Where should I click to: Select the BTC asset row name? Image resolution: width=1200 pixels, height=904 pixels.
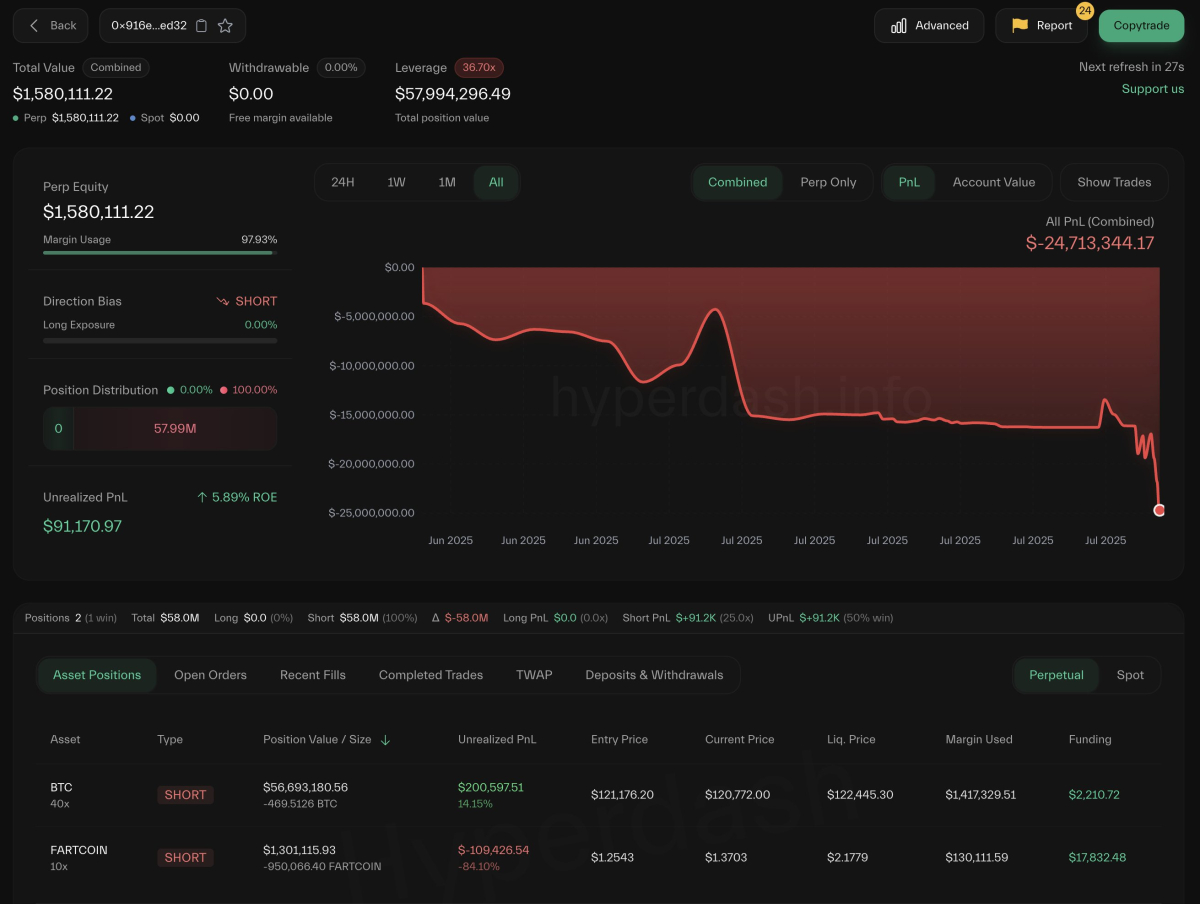click(61, 788)
